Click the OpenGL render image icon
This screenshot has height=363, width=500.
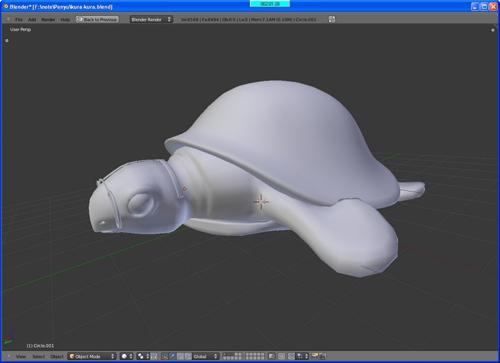pyautogui.click(x=314, y=356)
